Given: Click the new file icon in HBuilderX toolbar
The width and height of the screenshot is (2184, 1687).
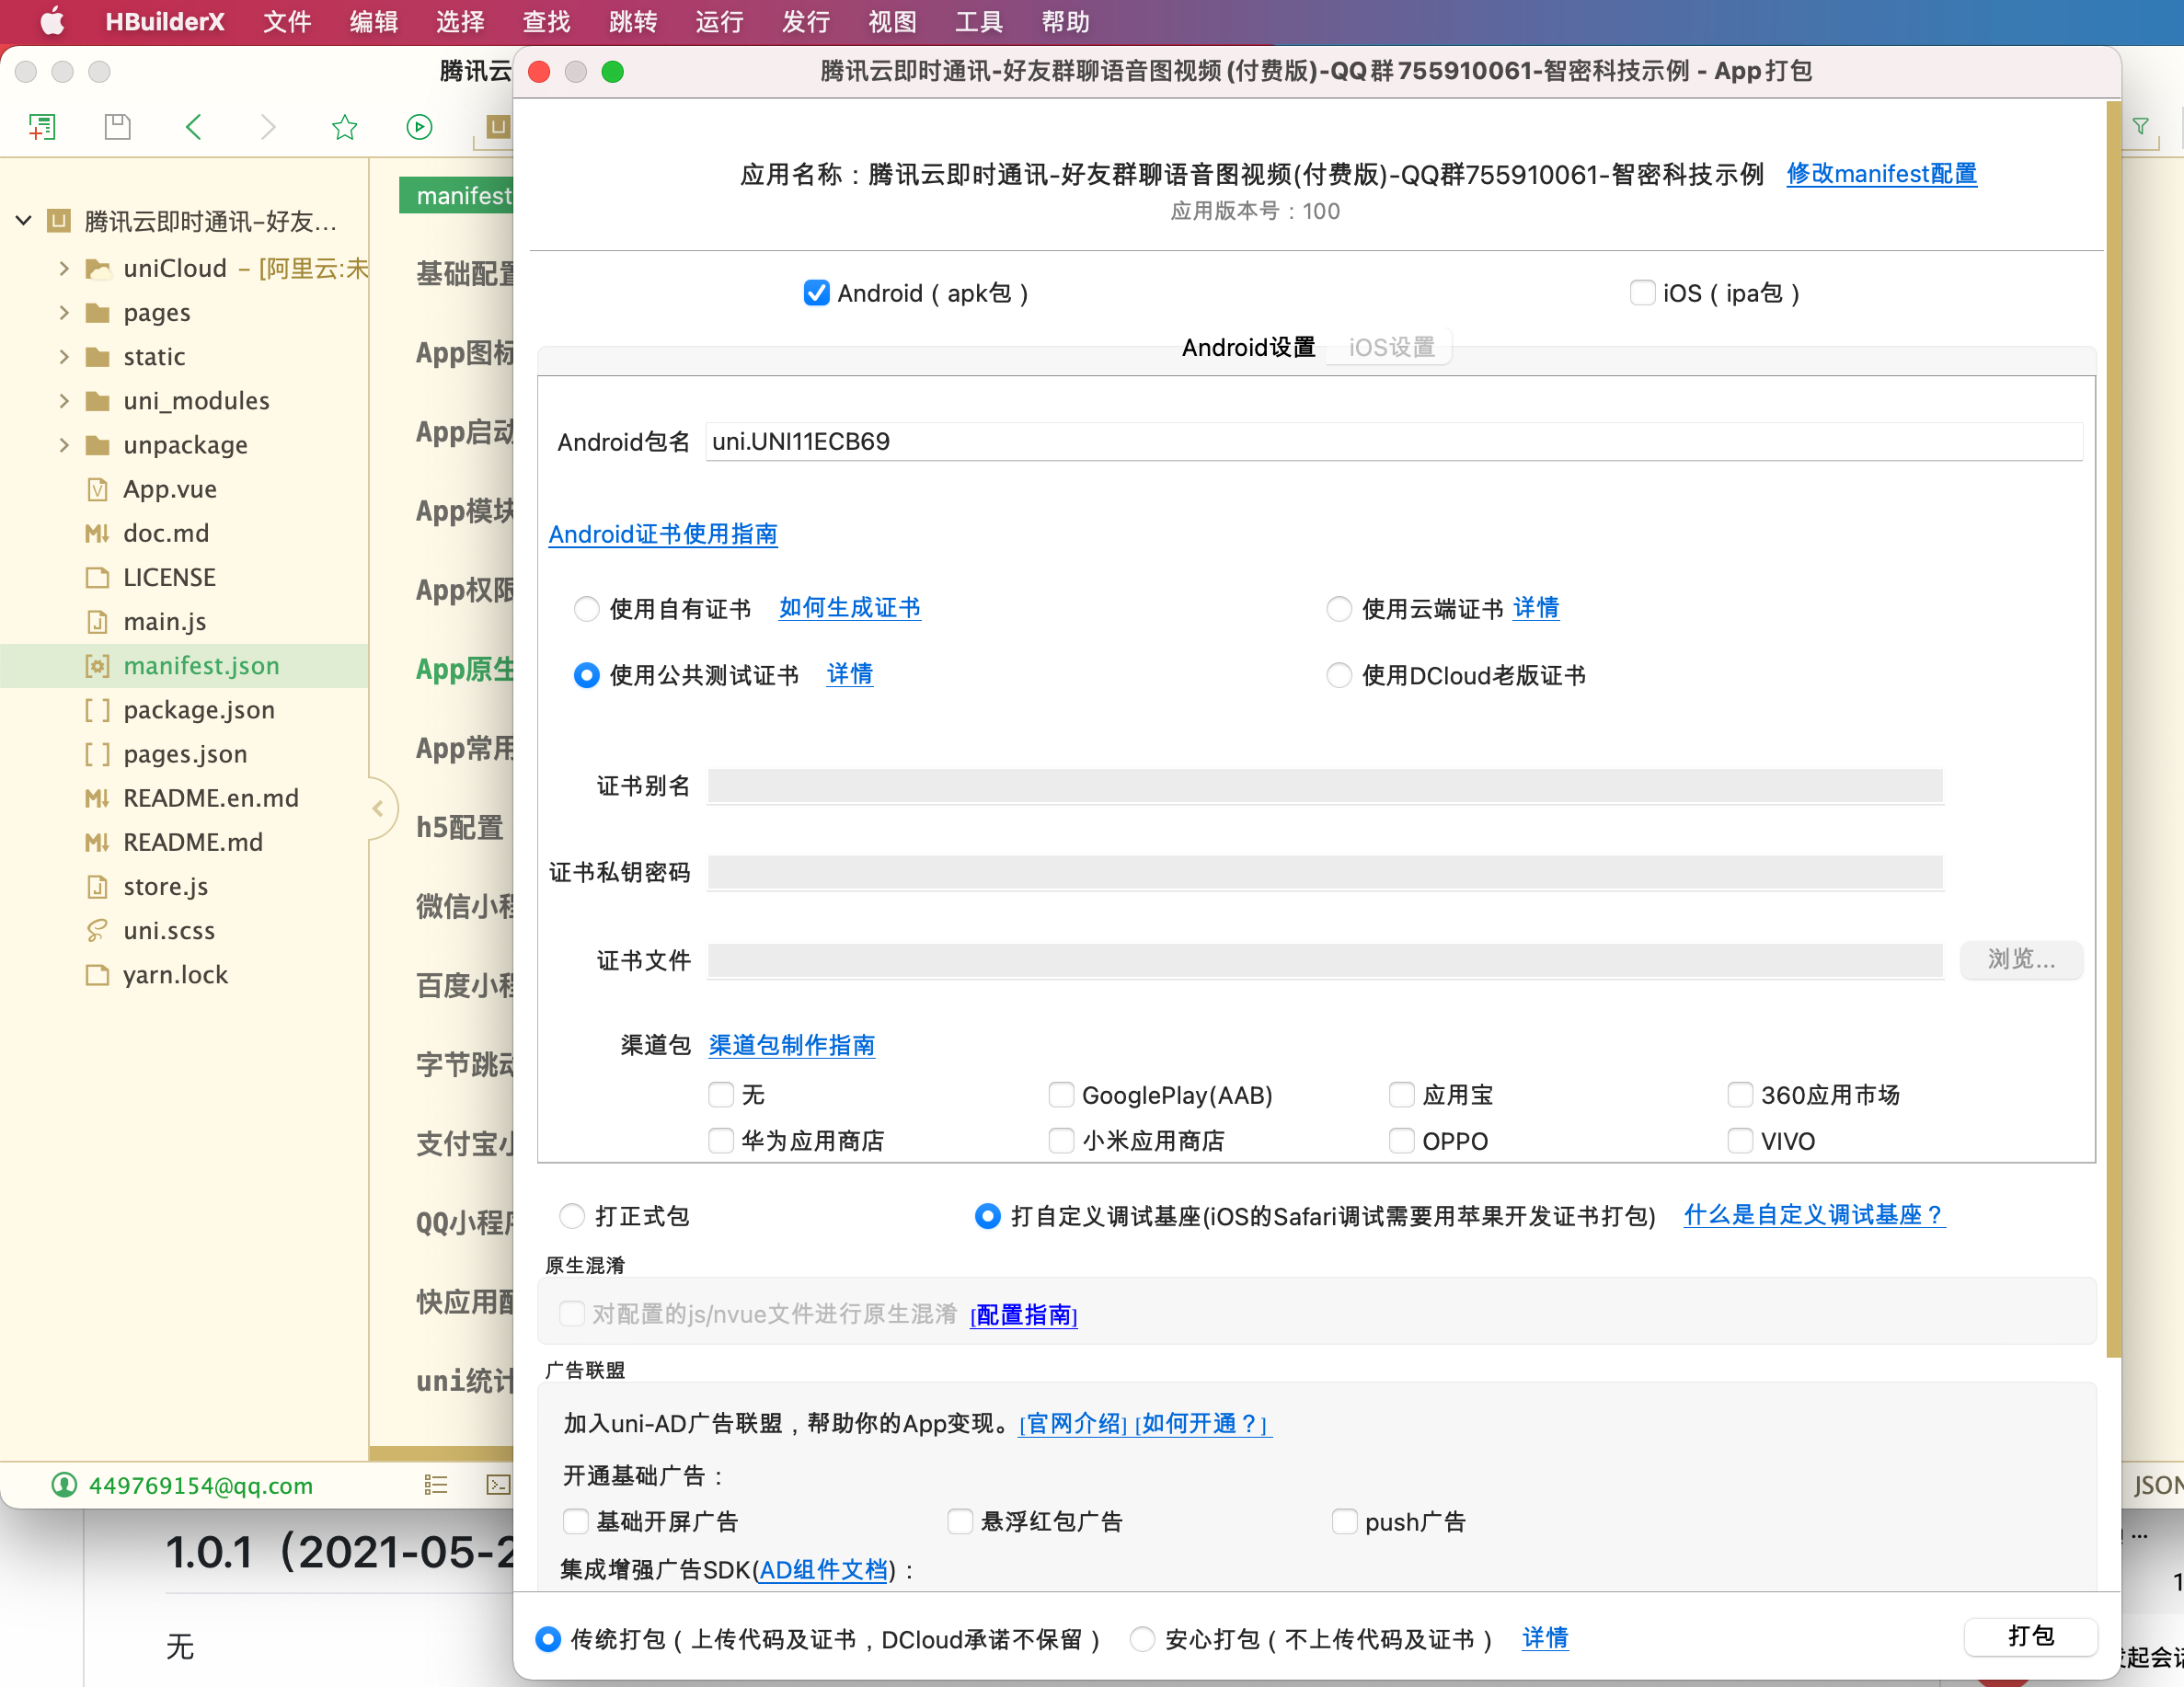Looking at the screenshot, I should (x=42, y=127).
